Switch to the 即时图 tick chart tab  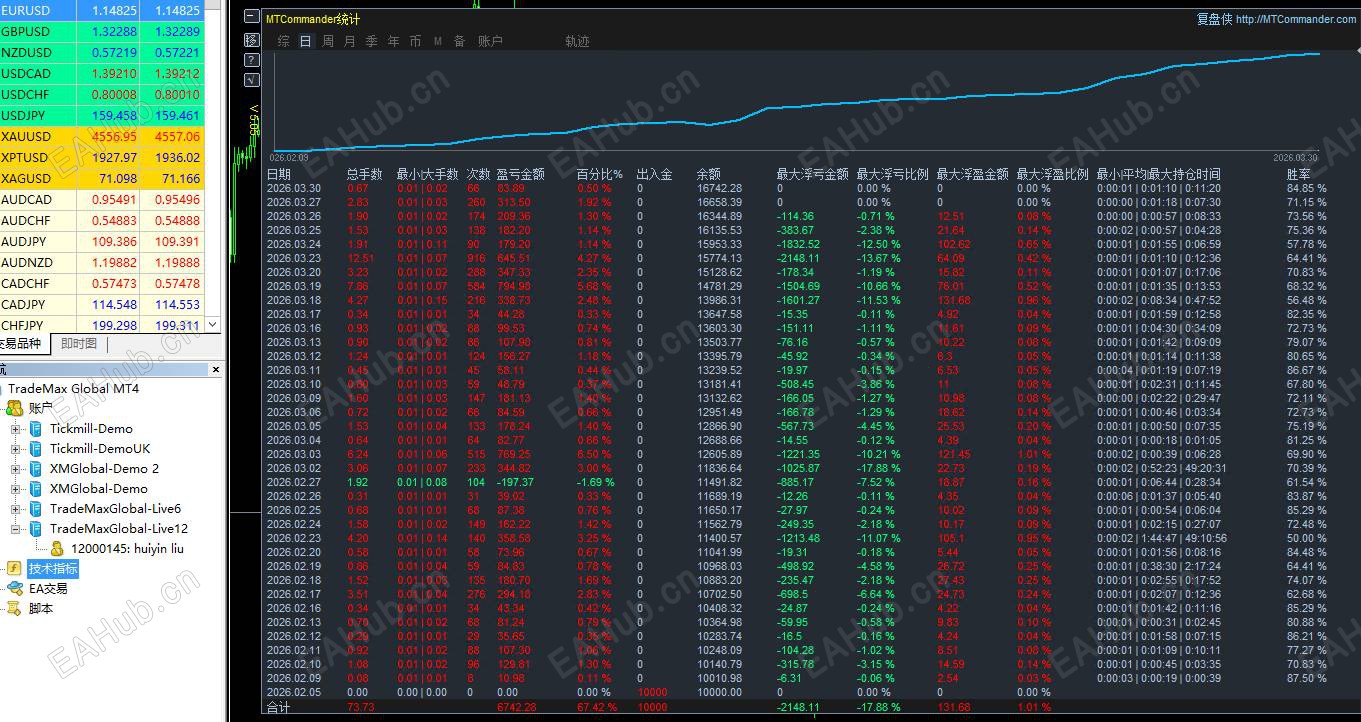click(79, 344)
